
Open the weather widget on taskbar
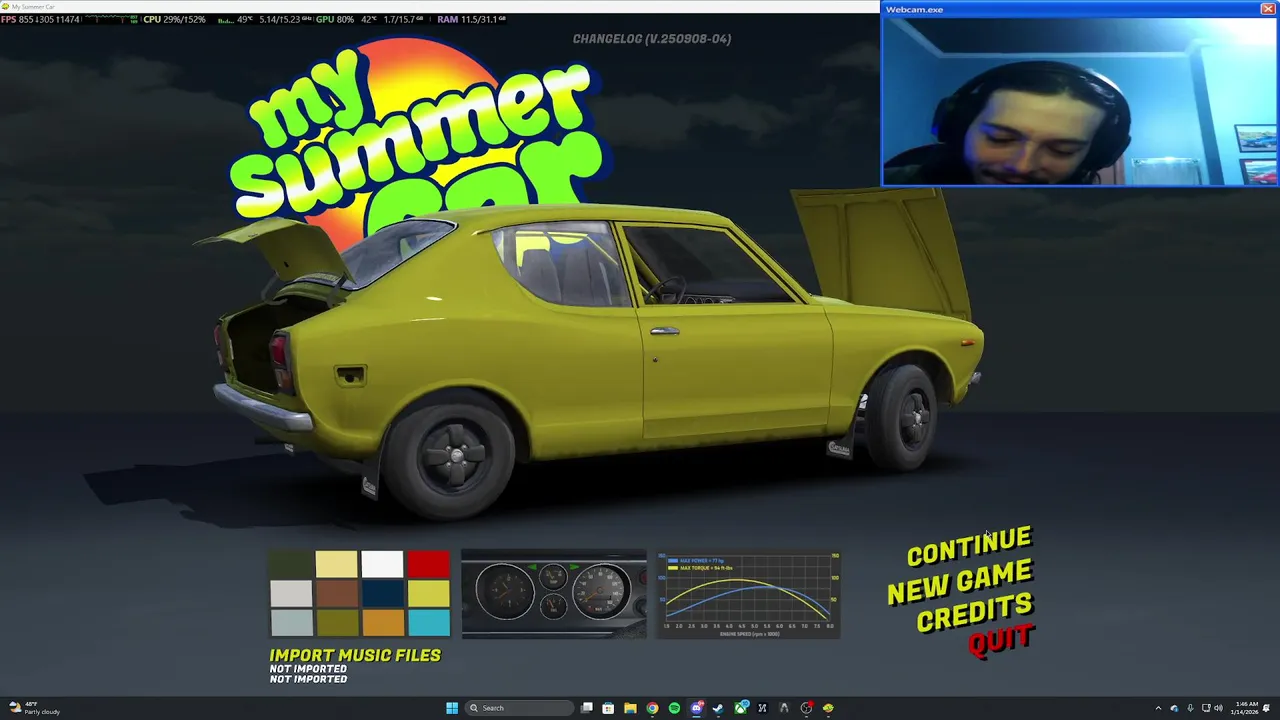point(35,708)
